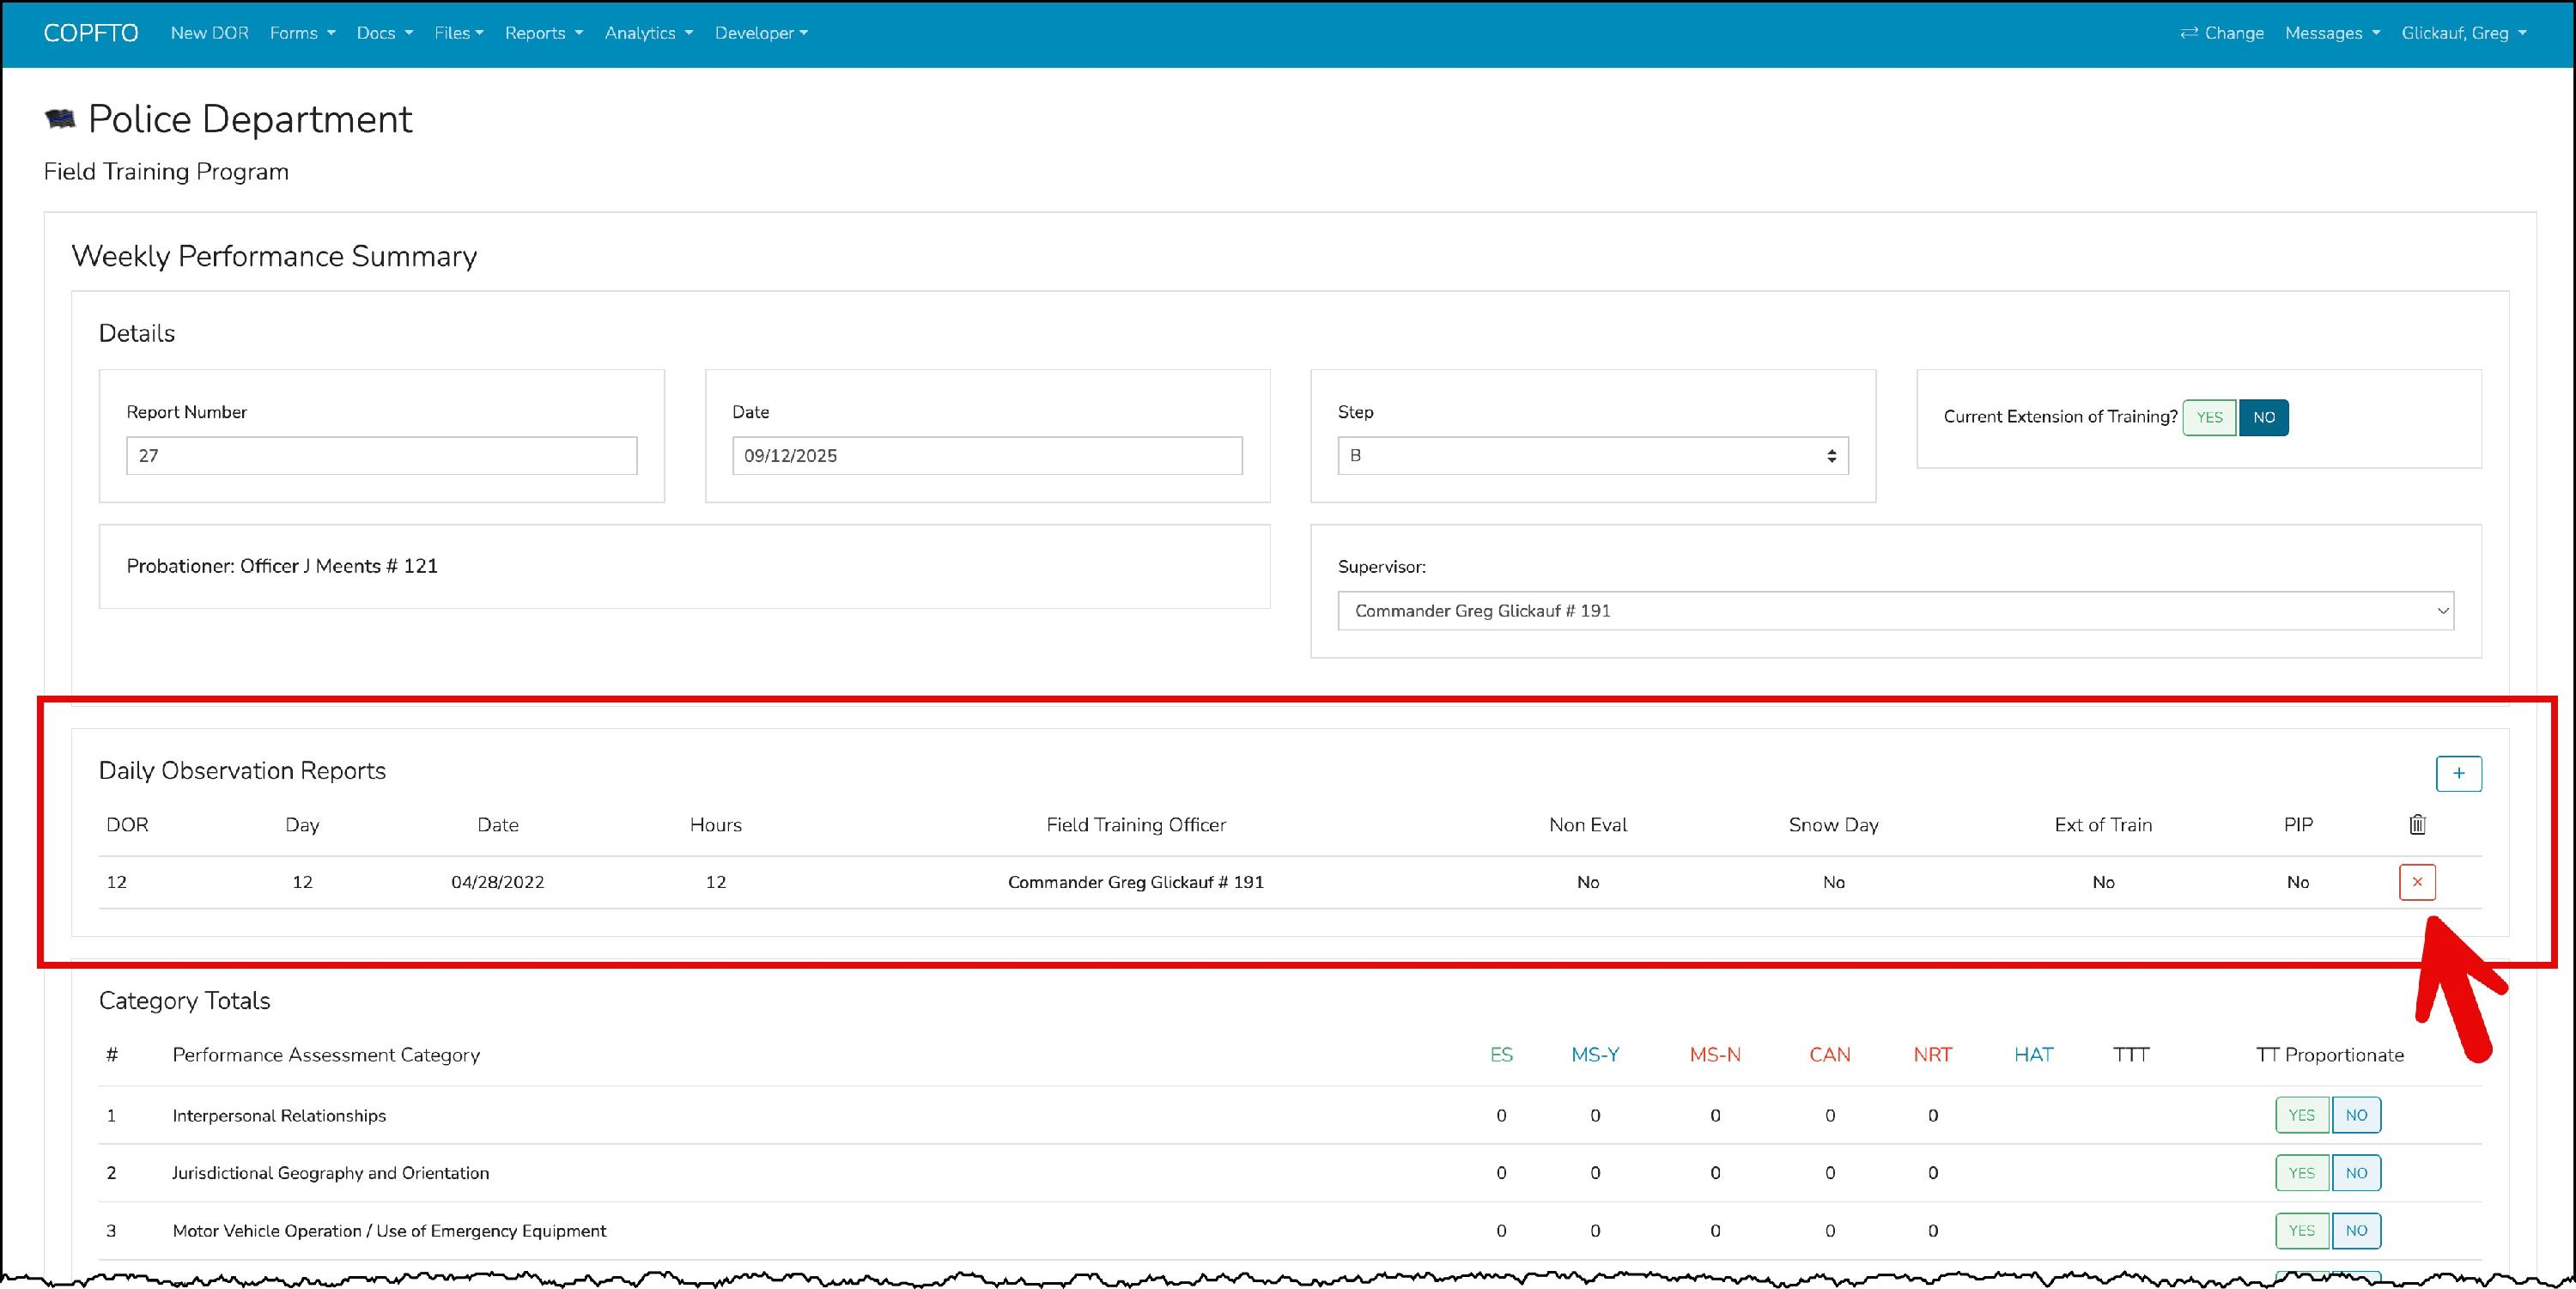This screenshot has width=2576, height=1289.
Task: Click the red X to remove DOR 12
Action: point(2416,882)
